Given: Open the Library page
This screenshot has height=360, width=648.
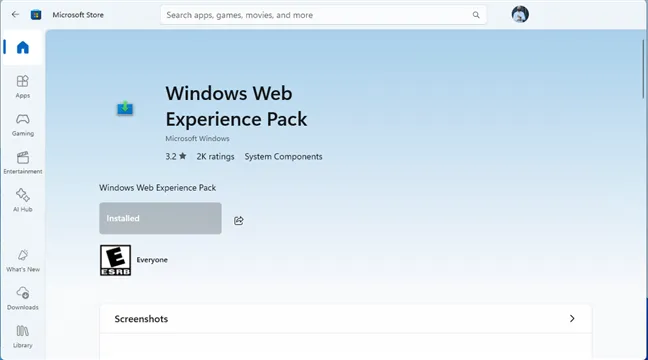Looking at the screenshot, I should [x=23, y=337].
